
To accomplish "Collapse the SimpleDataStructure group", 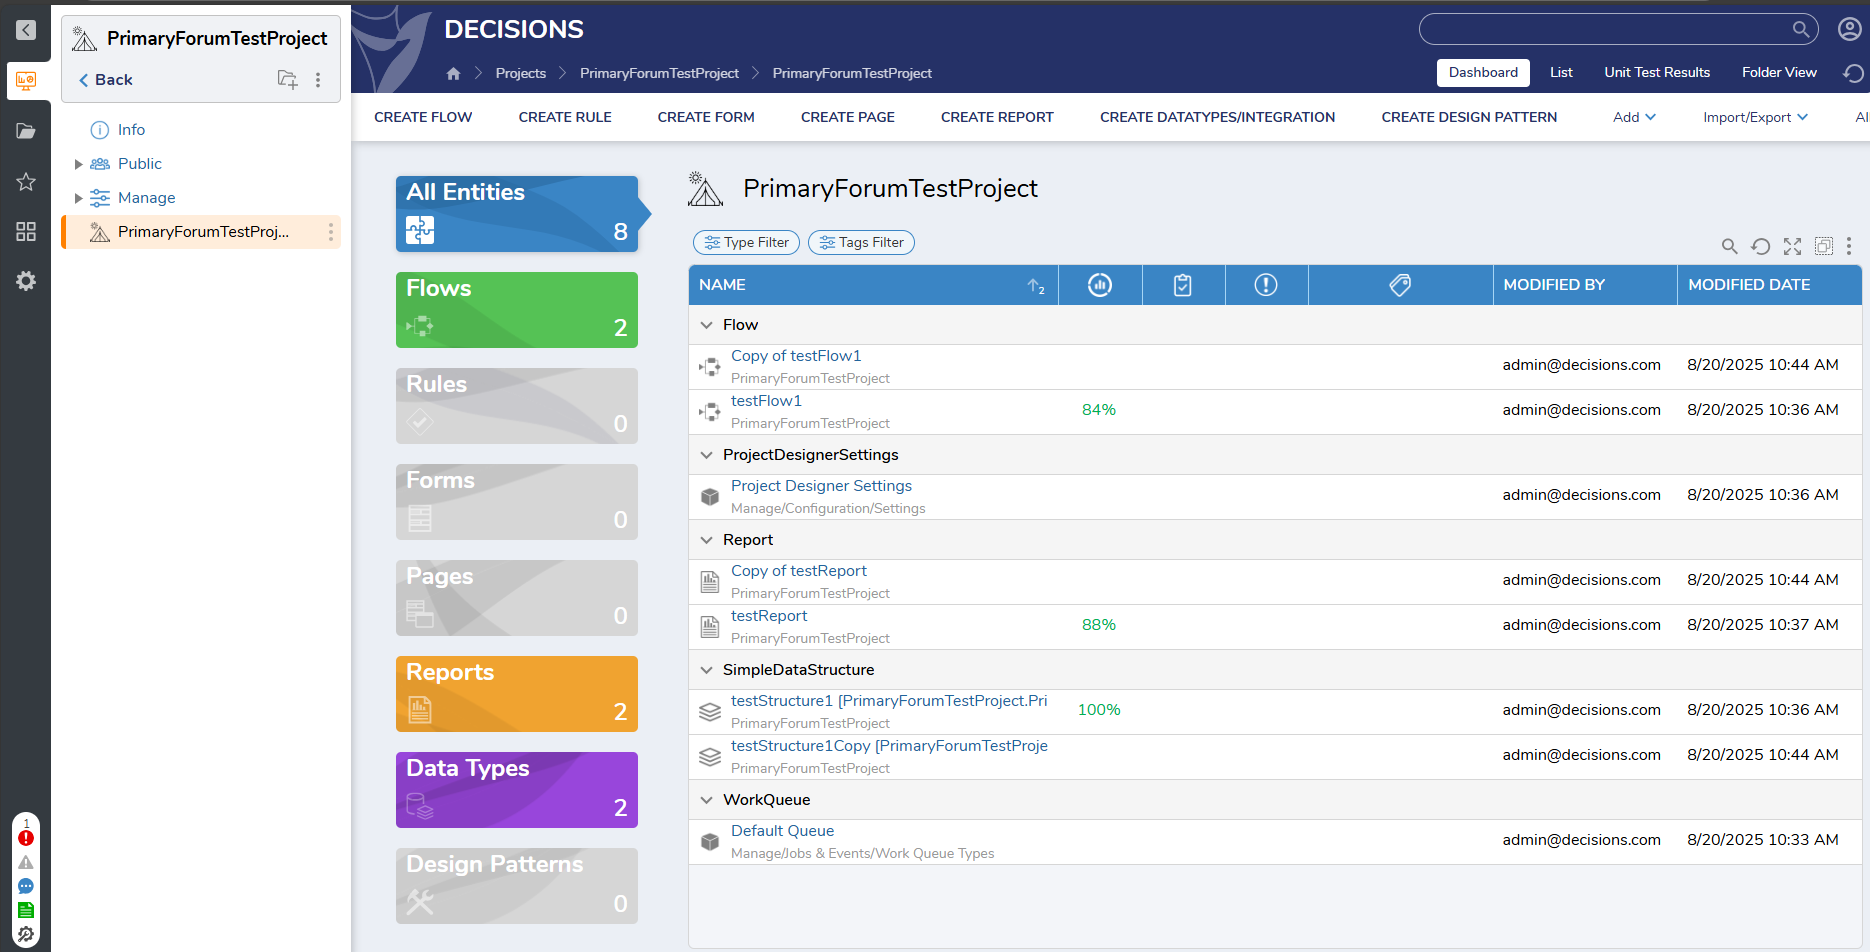I will (x=706, y=670).
